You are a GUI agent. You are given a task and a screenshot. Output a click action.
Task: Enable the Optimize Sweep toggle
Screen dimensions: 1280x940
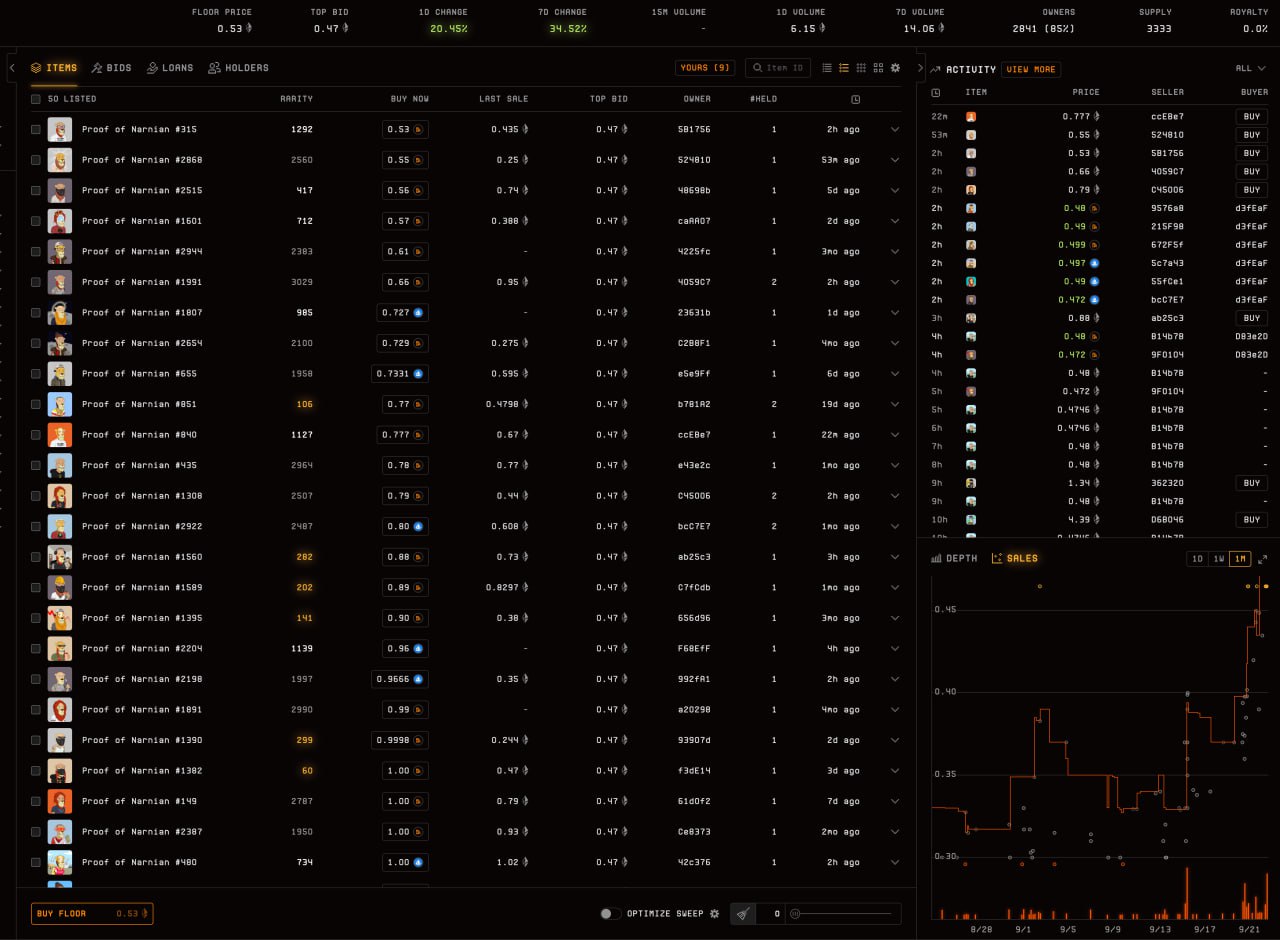(610, 914)
